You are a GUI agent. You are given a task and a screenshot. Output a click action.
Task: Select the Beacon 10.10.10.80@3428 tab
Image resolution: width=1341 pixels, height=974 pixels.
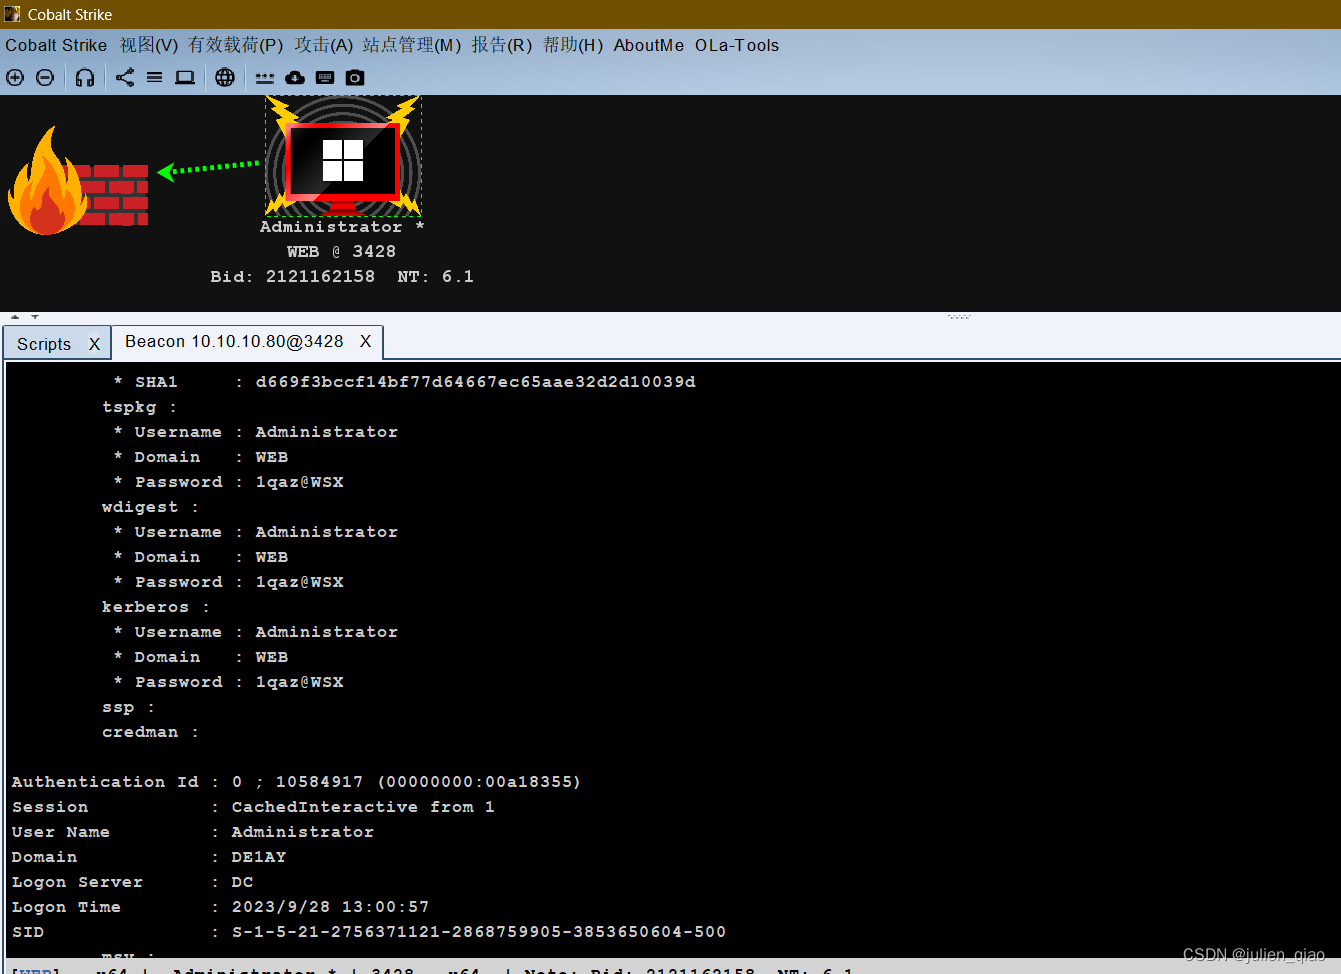pyautogui.click(x=234, y=341)
